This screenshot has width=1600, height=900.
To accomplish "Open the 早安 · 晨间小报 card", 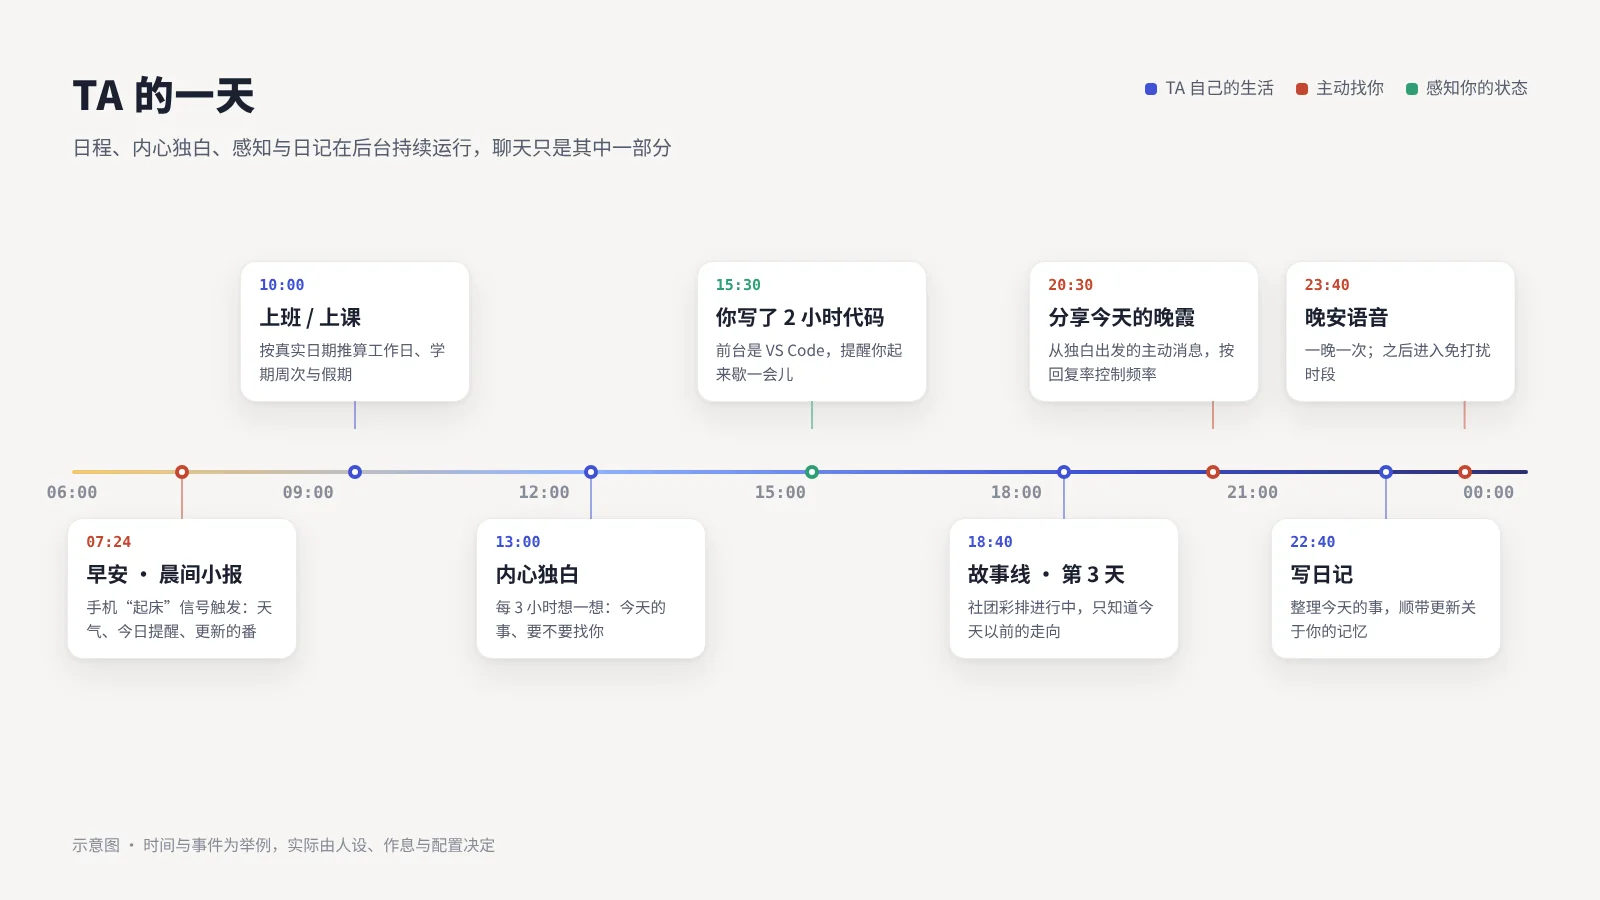I will coord(182,589).
